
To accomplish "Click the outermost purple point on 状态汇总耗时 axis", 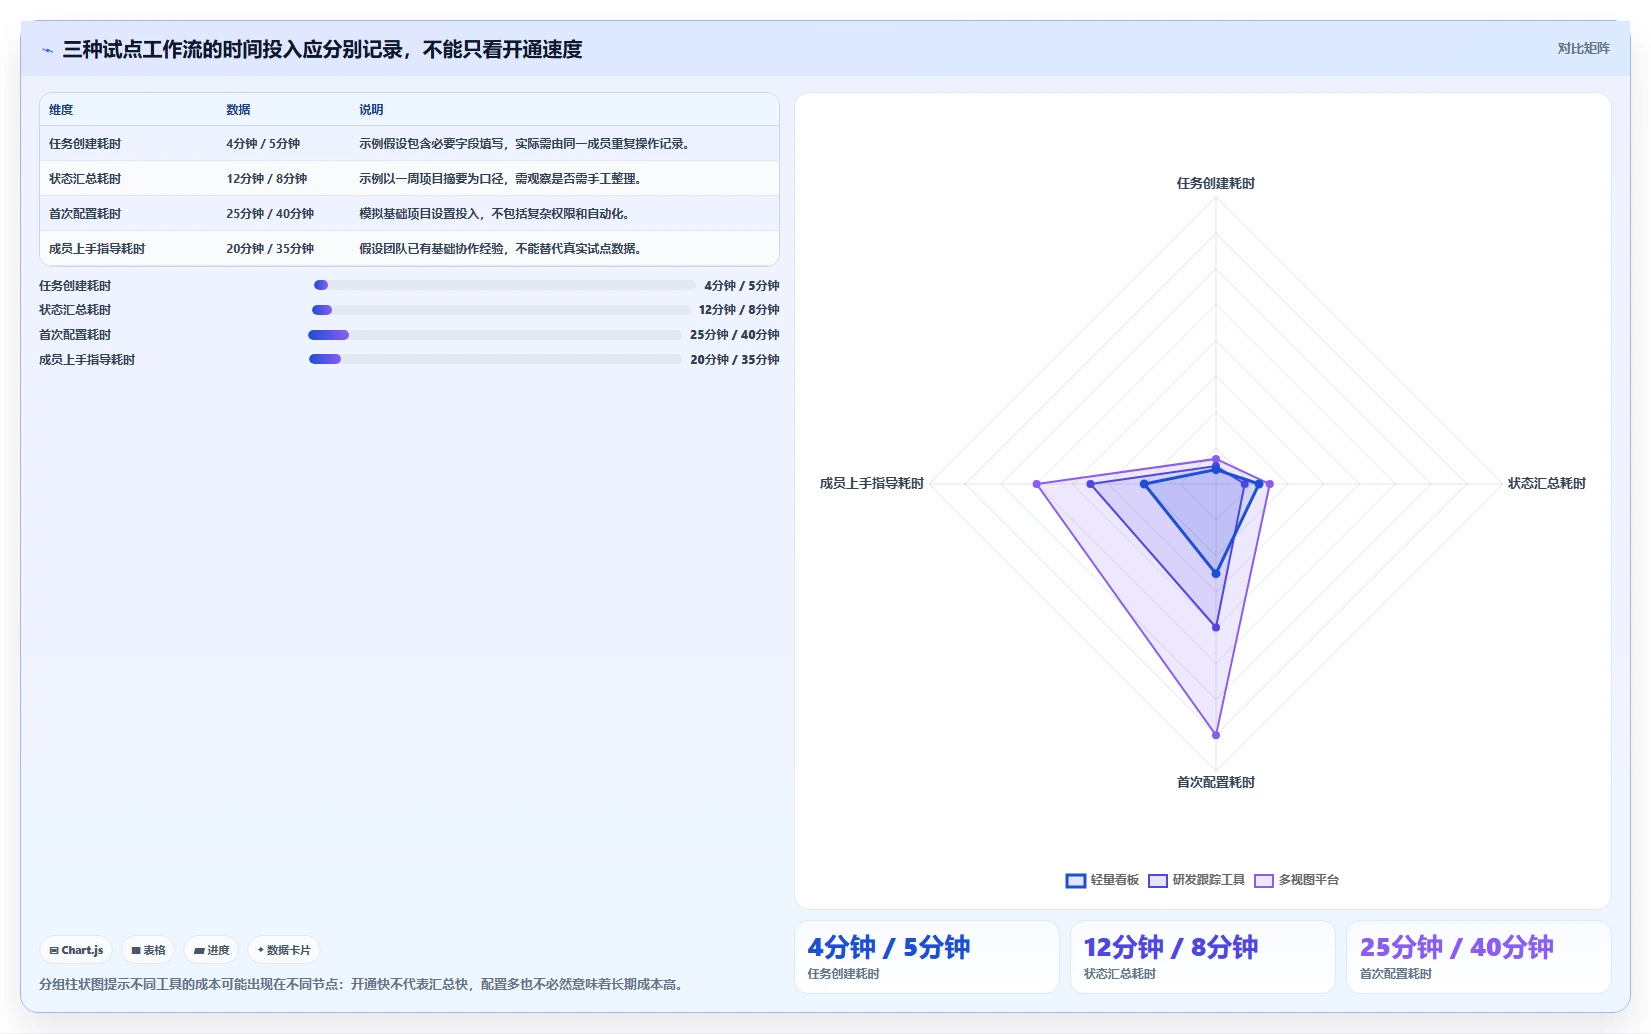I will point(1270,484).
